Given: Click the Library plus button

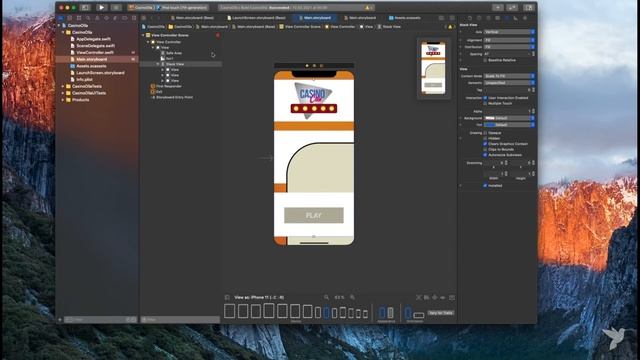Looking at the screenshot, I should [x=498, y=7].
